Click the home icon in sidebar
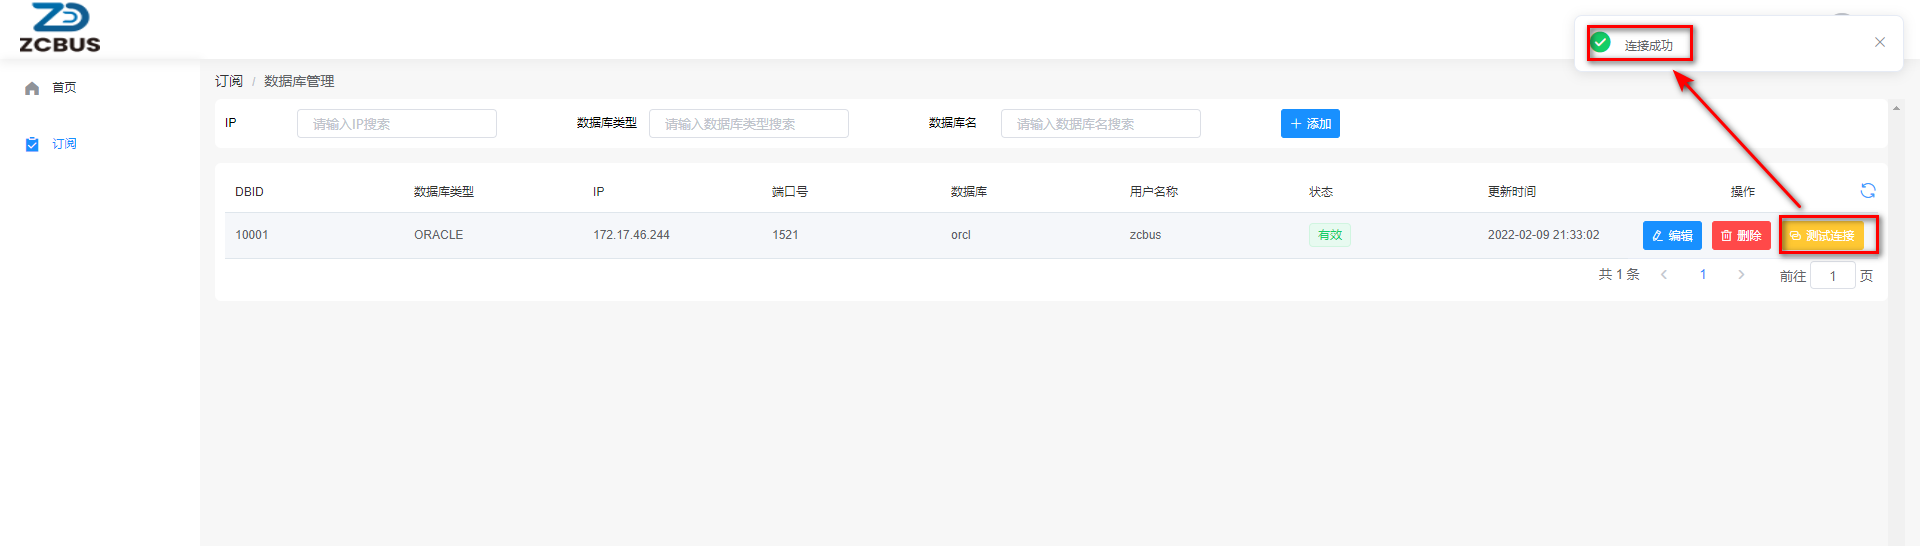This screenshot has width=1920, height=546. [32, 88]
